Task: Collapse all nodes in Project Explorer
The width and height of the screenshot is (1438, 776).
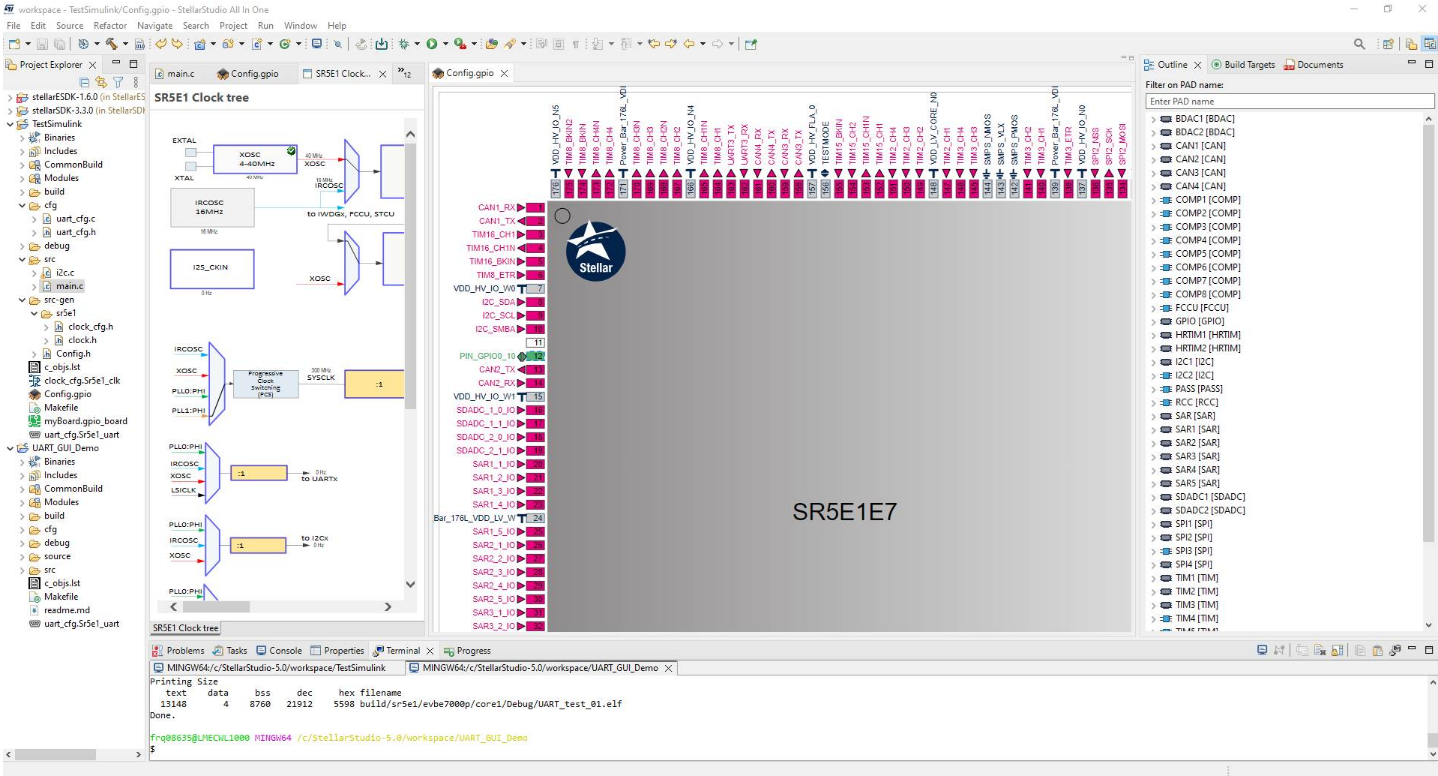Action: 84,82
